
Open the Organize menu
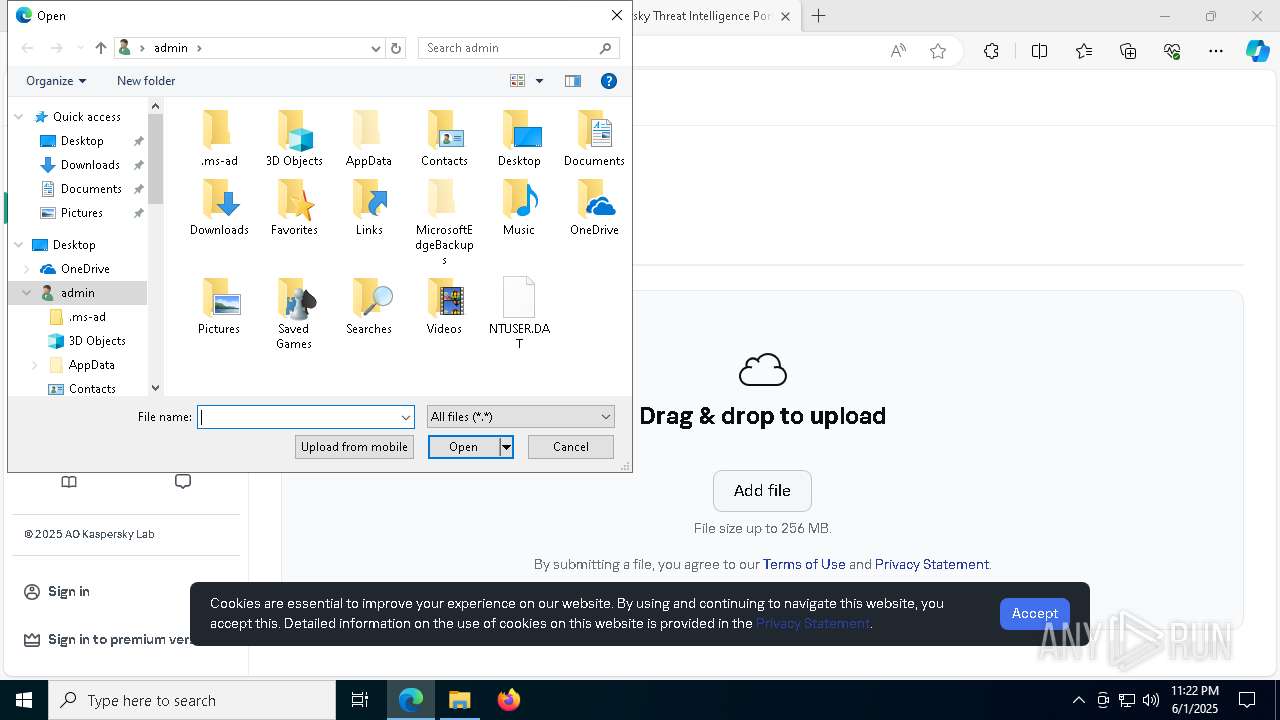(56, 81)
